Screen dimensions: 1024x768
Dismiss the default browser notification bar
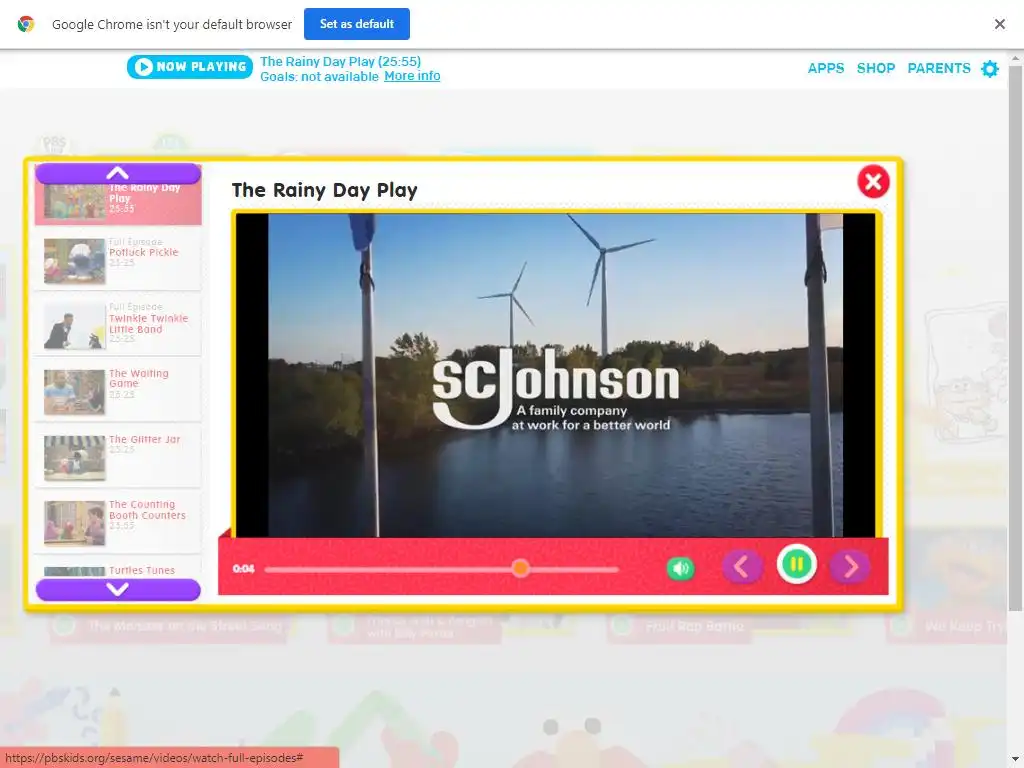click(x=999, y=24)
